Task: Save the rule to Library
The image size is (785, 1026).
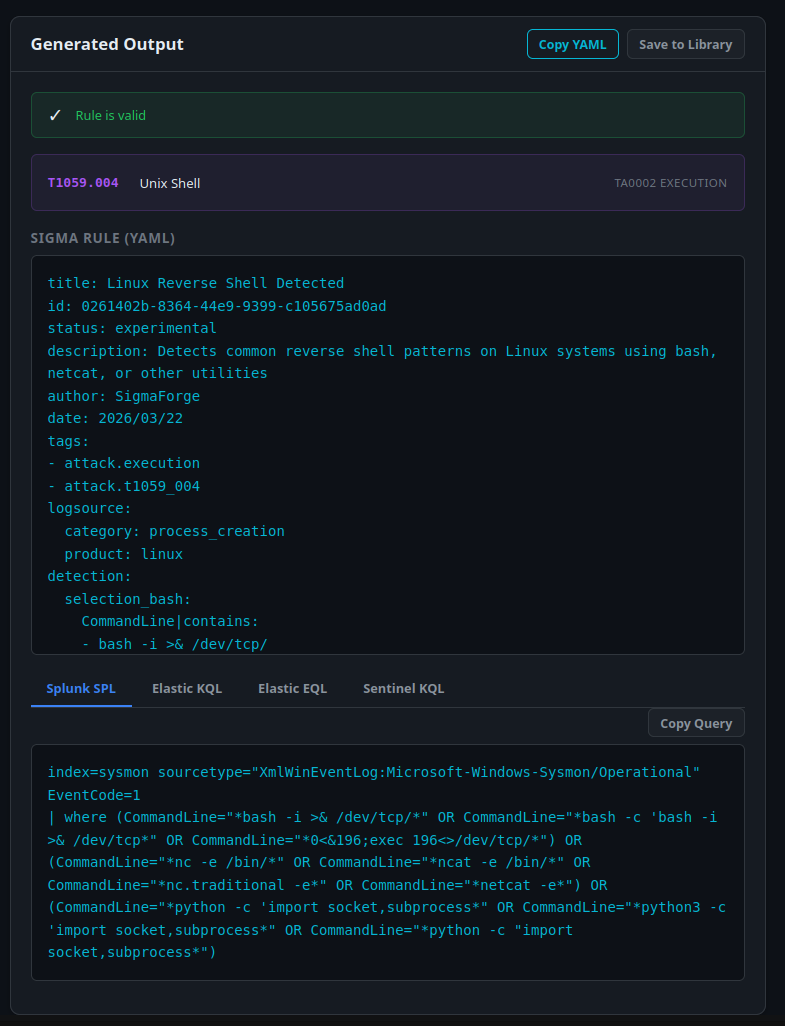Action: 685,44
